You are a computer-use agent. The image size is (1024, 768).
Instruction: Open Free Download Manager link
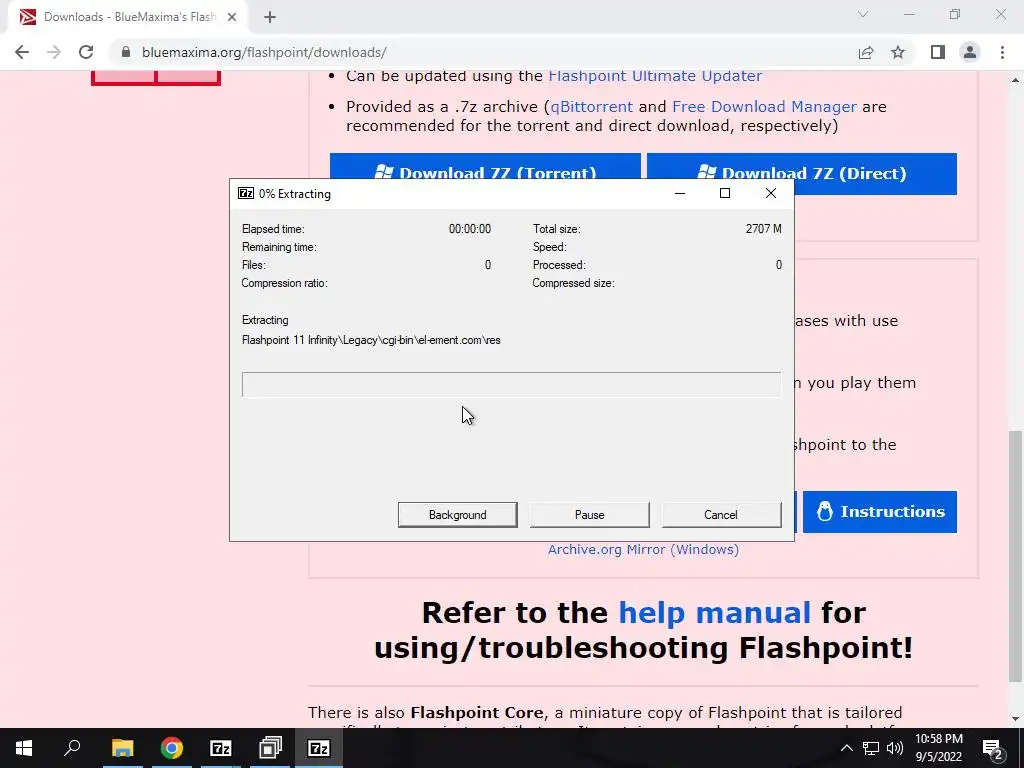tap(764, 106)
